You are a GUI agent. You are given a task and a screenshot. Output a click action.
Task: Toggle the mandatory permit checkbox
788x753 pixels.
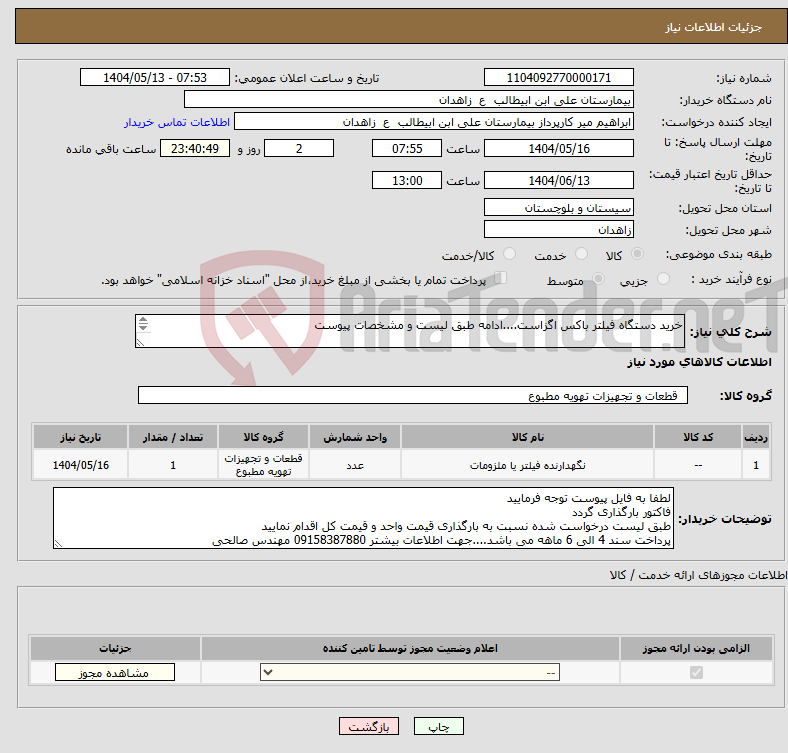click(696, 672)
